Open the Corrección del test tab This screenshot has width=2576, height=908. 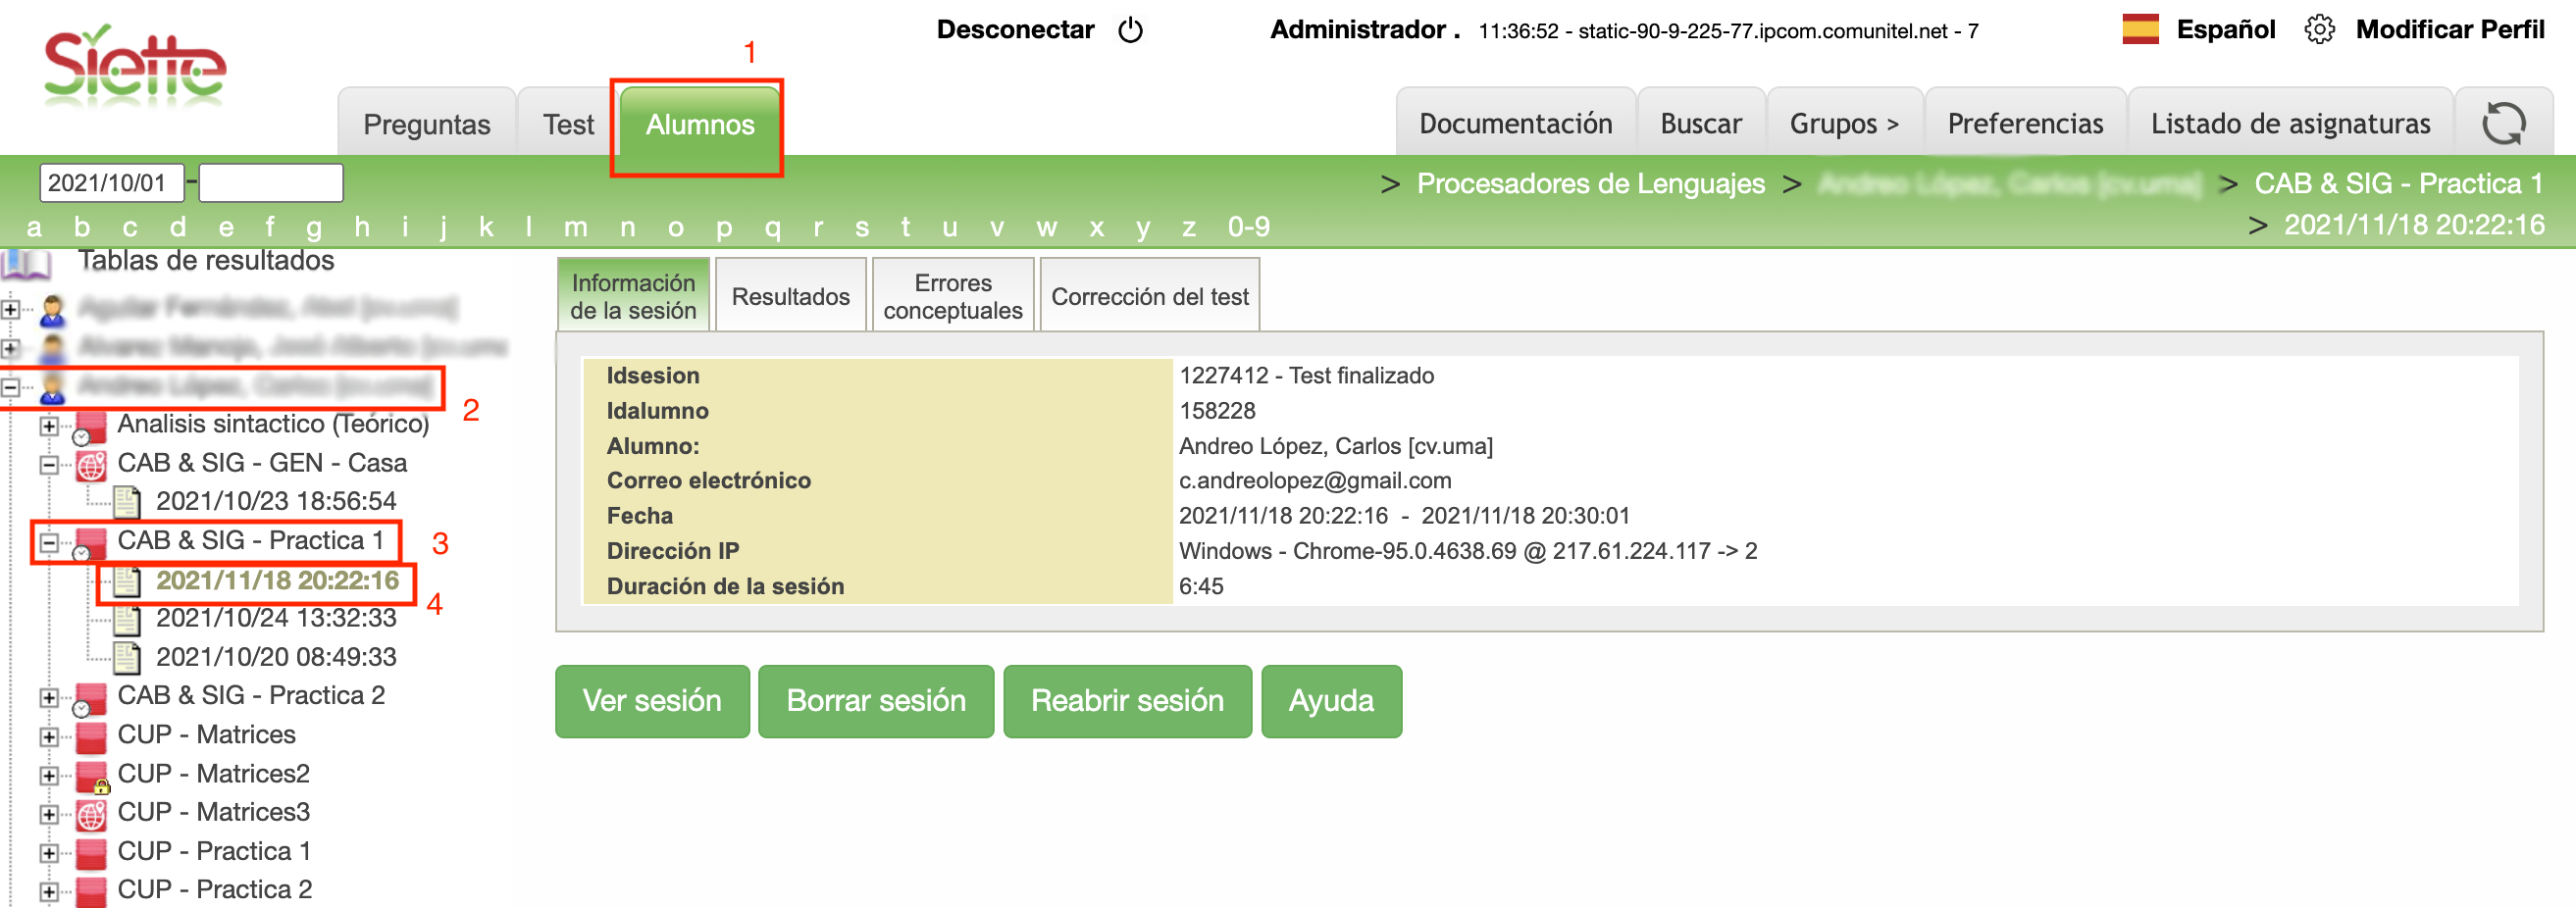pos(1149,297)
